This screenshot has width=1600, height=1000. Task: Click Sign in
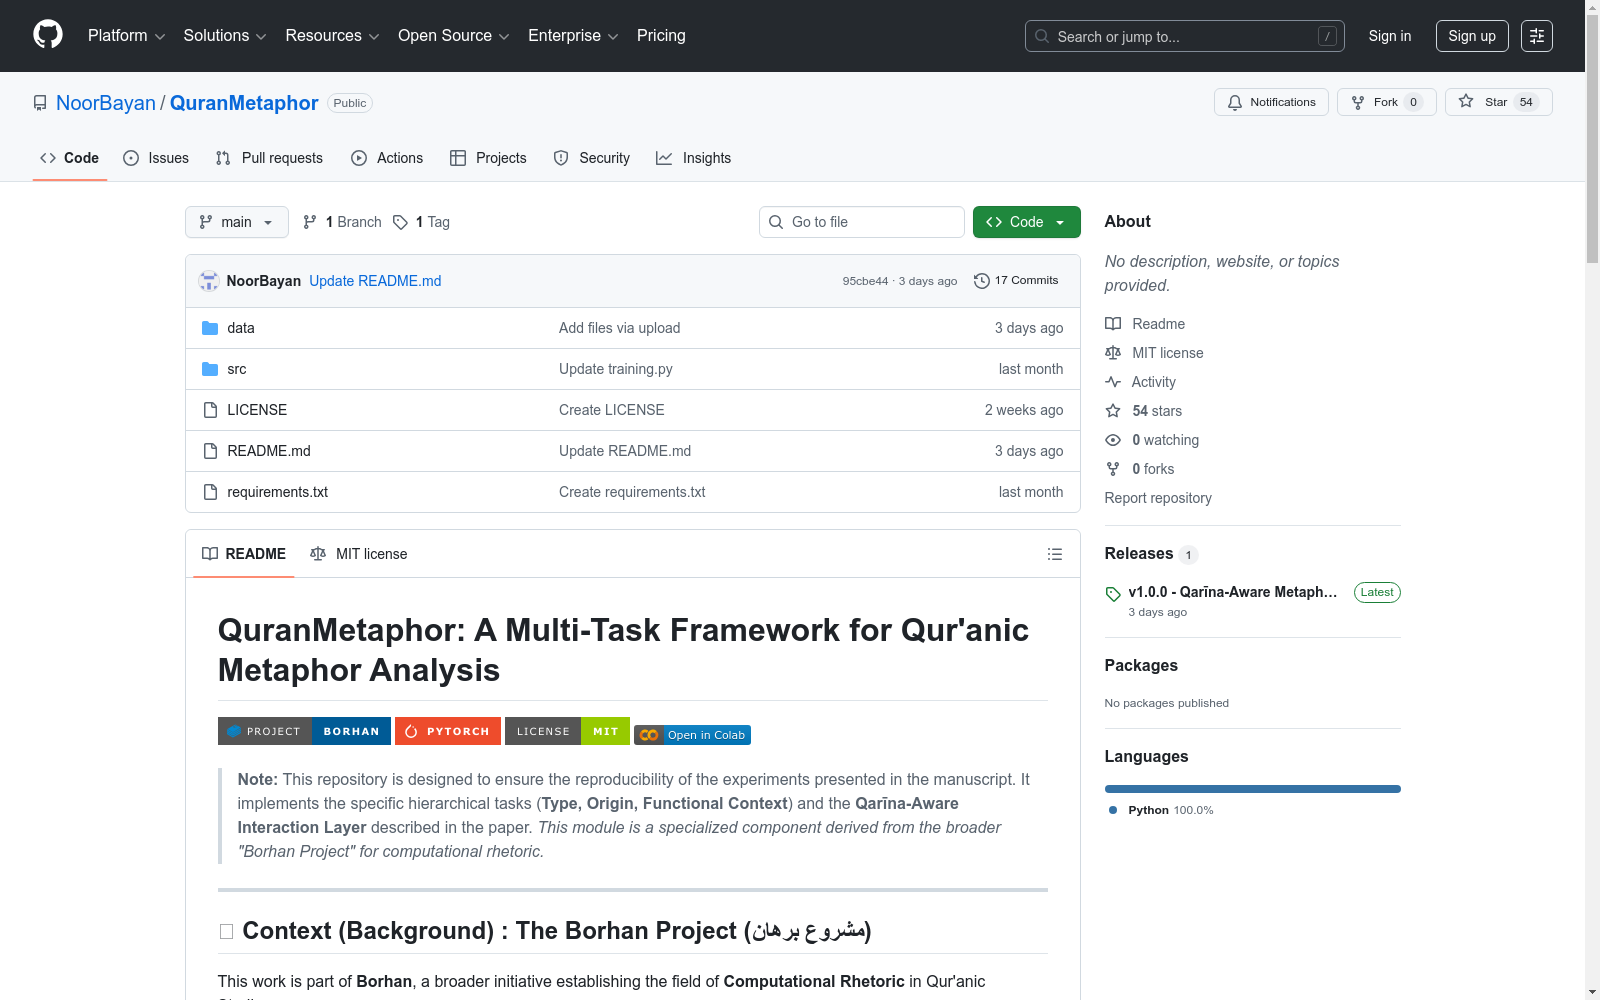coord(1390,36)
